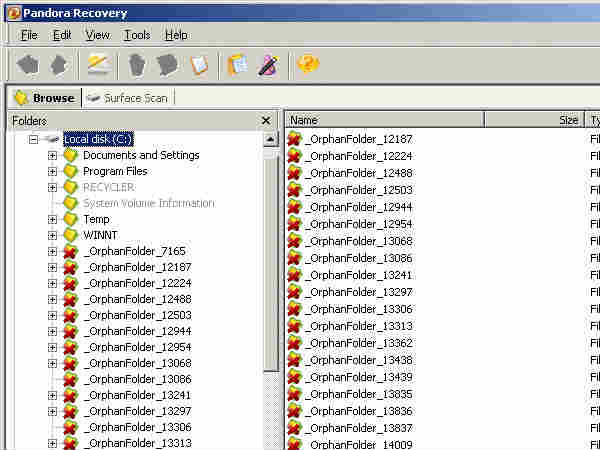Select _OrphanFolder_13241 row in the file list
600x450 pixels.
coord(359,275)
